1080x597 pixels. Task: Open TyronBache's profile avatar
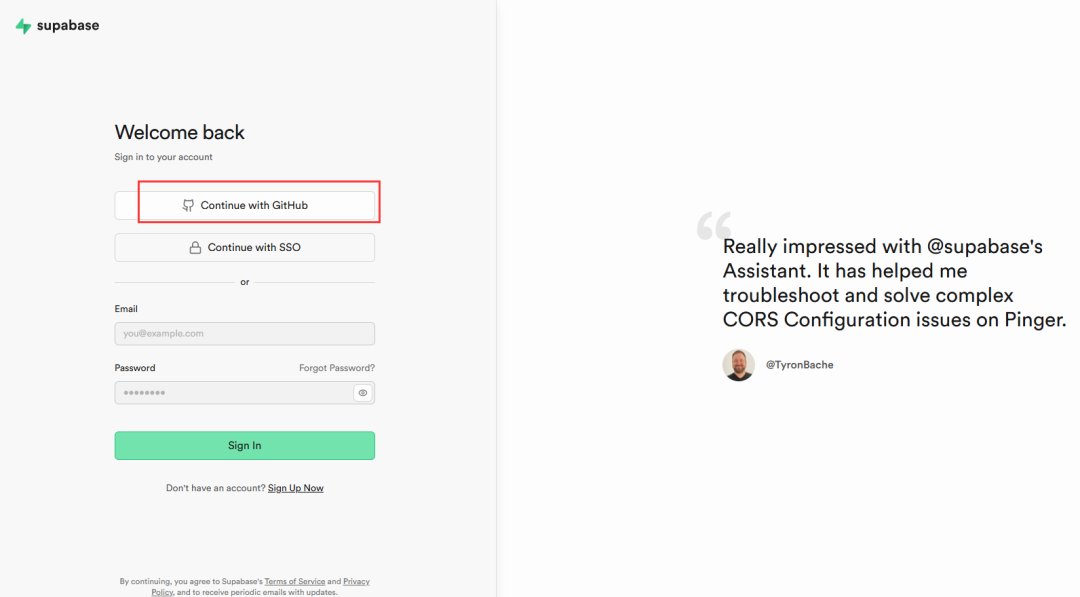click(738, 365)
